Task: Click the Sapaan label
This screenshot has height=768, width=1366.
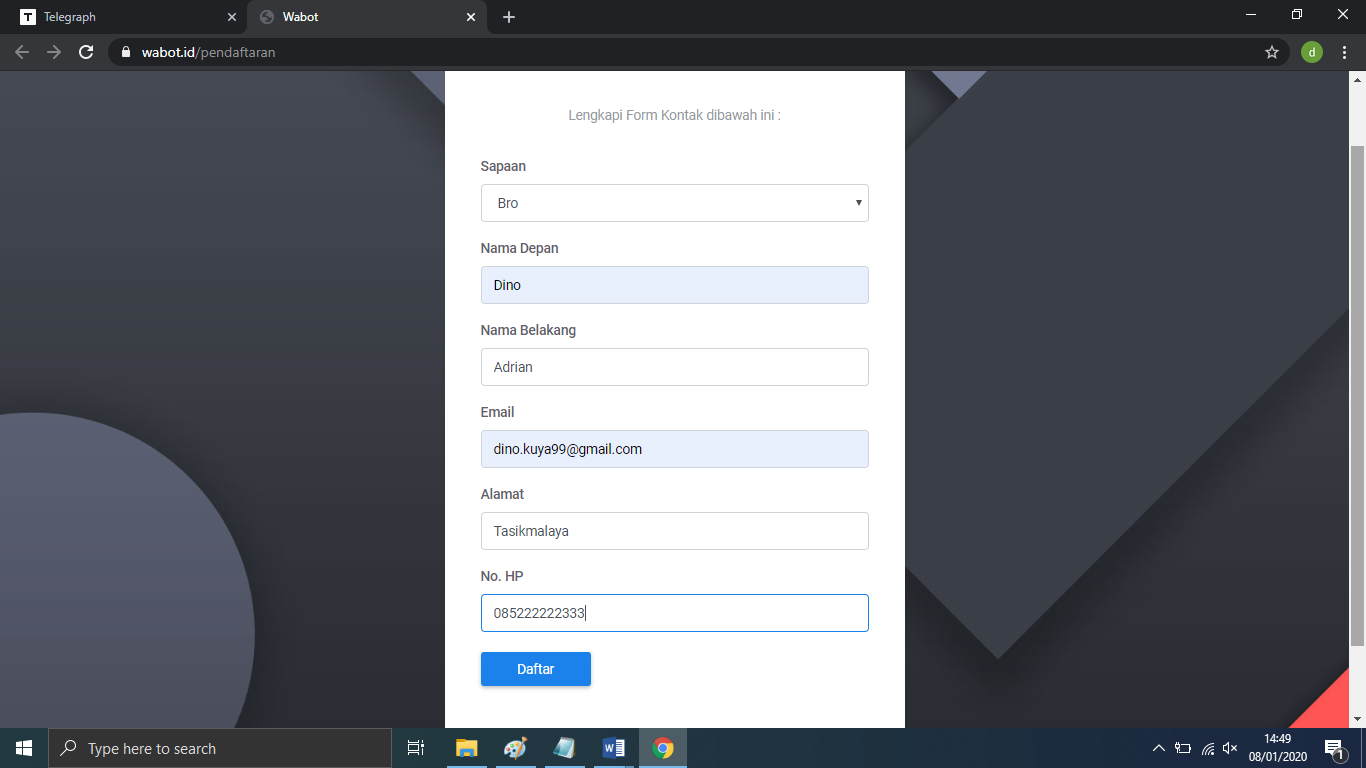Action: pos(503,166)
